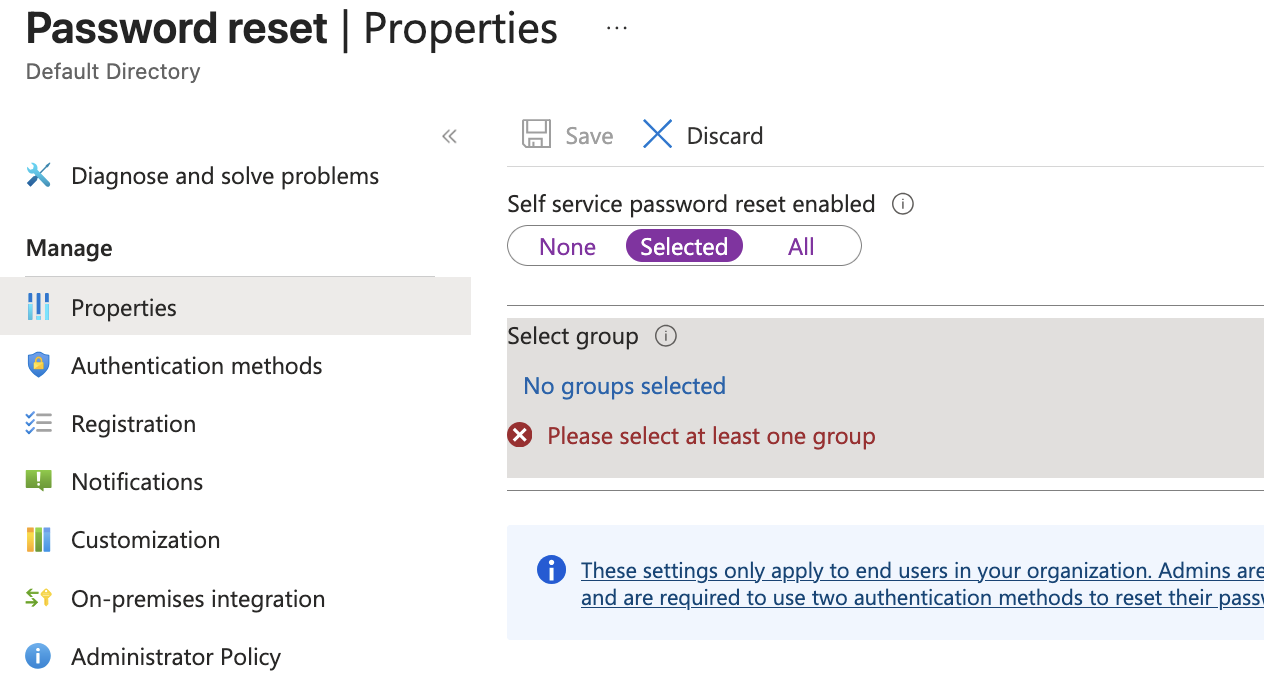
Task: Click the Default Directory subtitle
Action: point(113,72)
